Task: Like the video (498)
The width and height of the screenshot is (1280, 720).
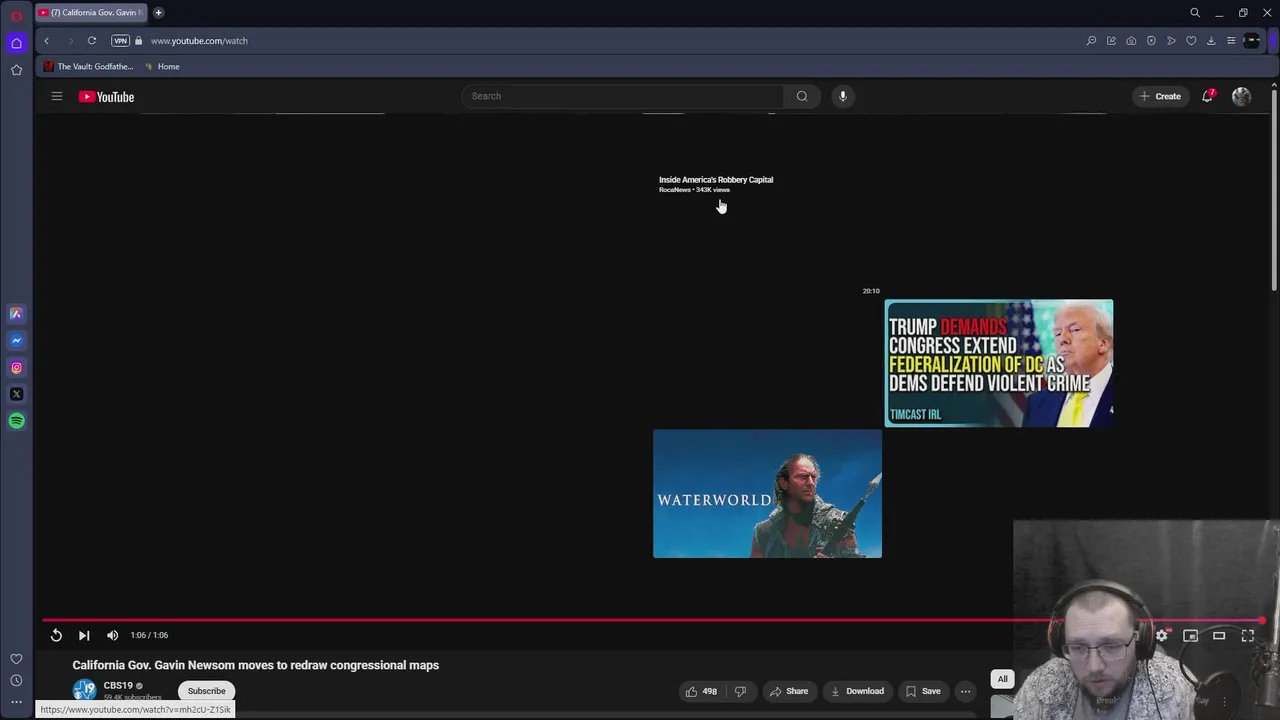Action: tap(701, 691)
